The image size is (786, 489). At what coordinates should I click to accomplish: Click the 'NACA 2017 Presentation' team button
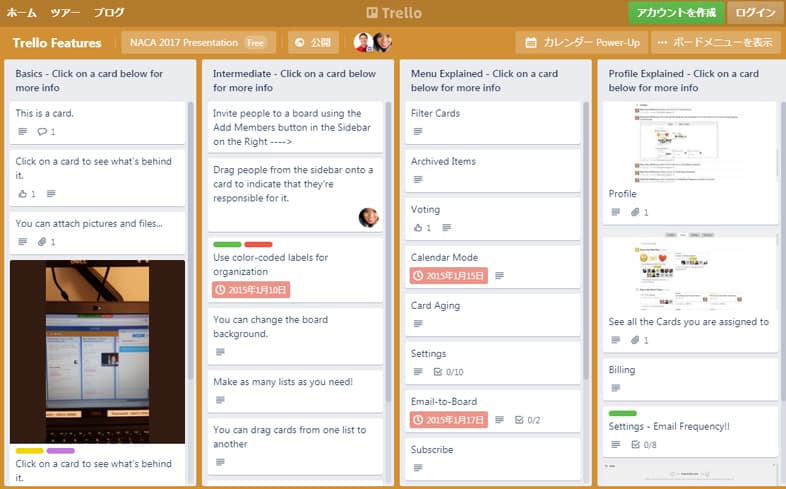click(199, 43)
